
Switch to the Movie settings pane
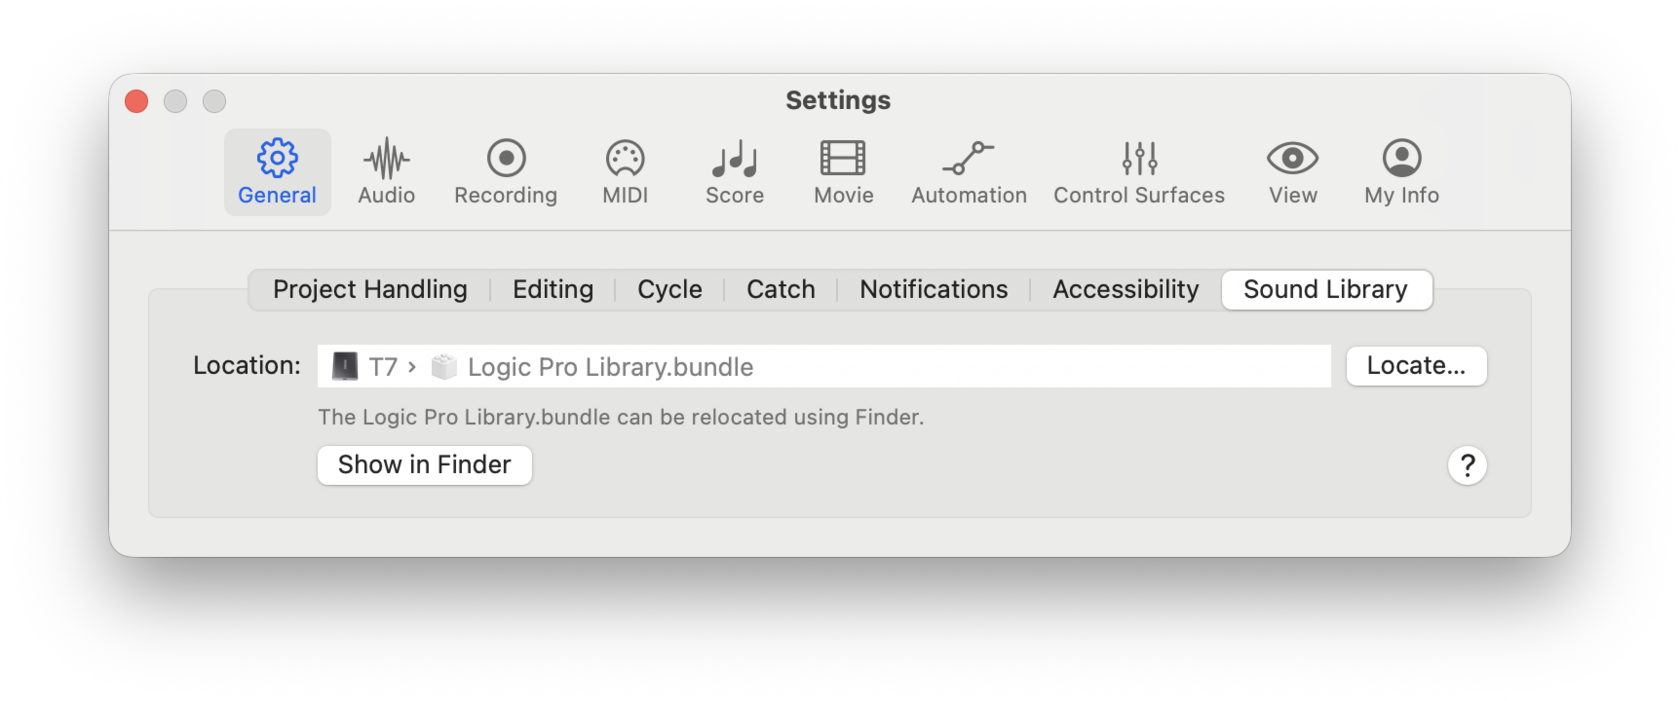point(843,172)
